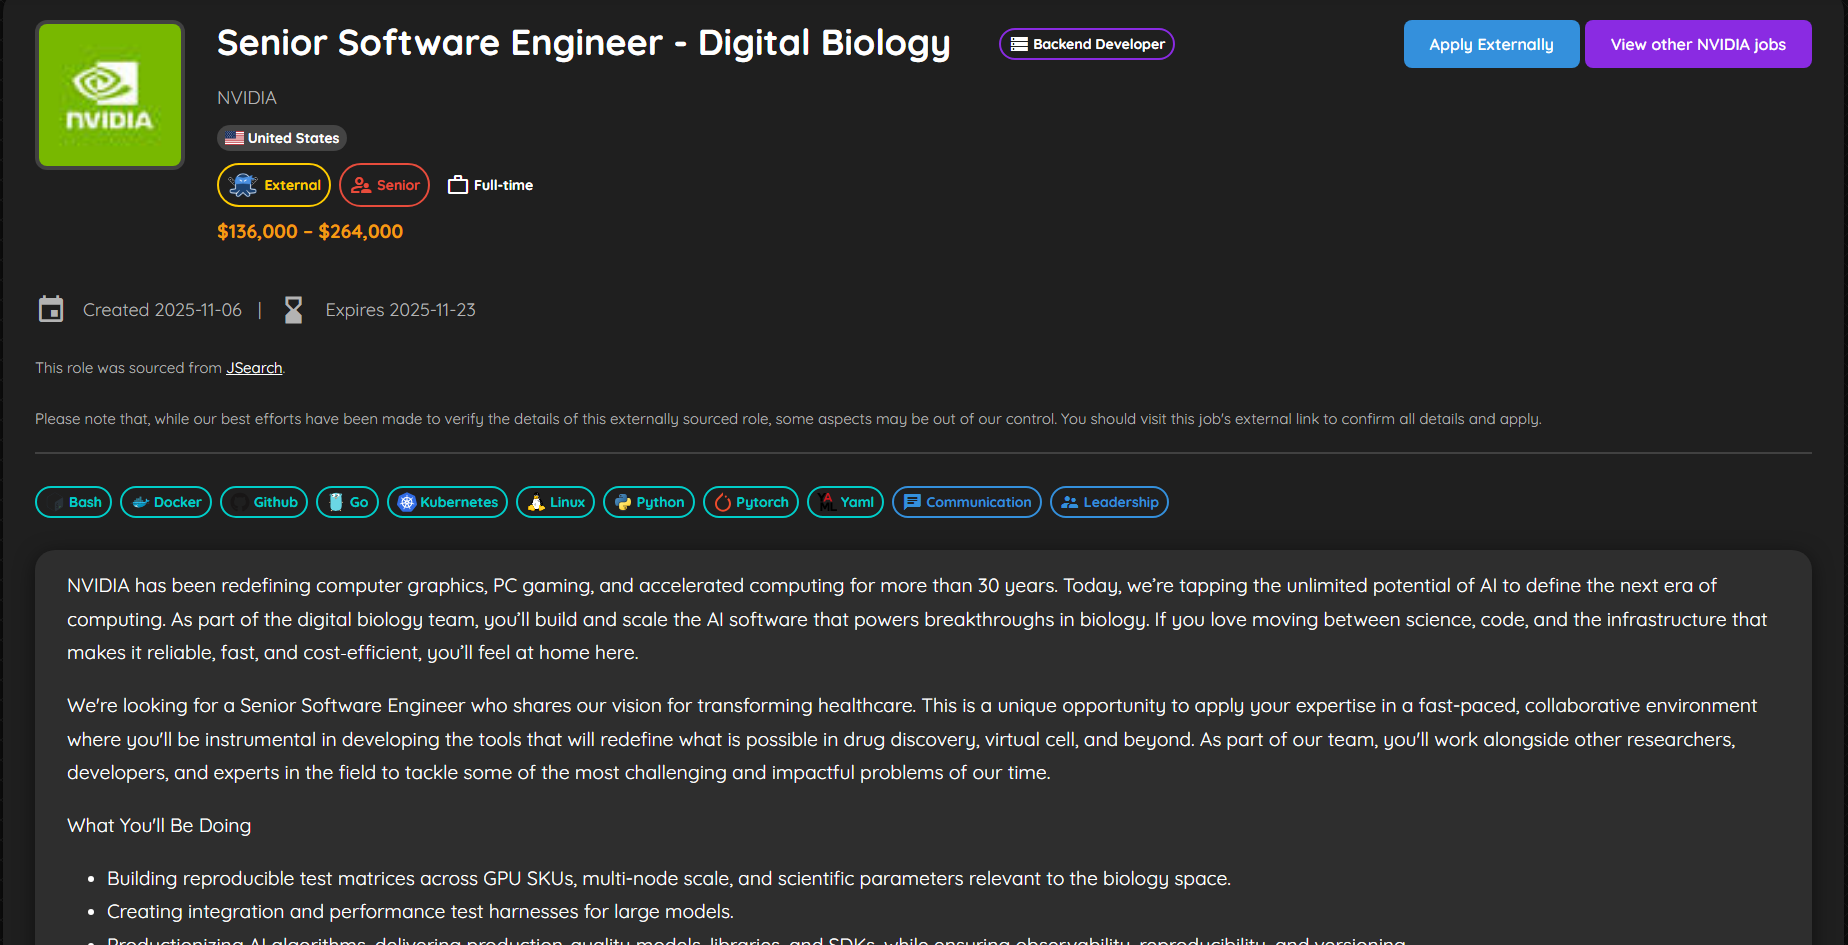The image size is (1848, 945).
Task: Click the ghost icon in External badge
Action: point(242,184)
